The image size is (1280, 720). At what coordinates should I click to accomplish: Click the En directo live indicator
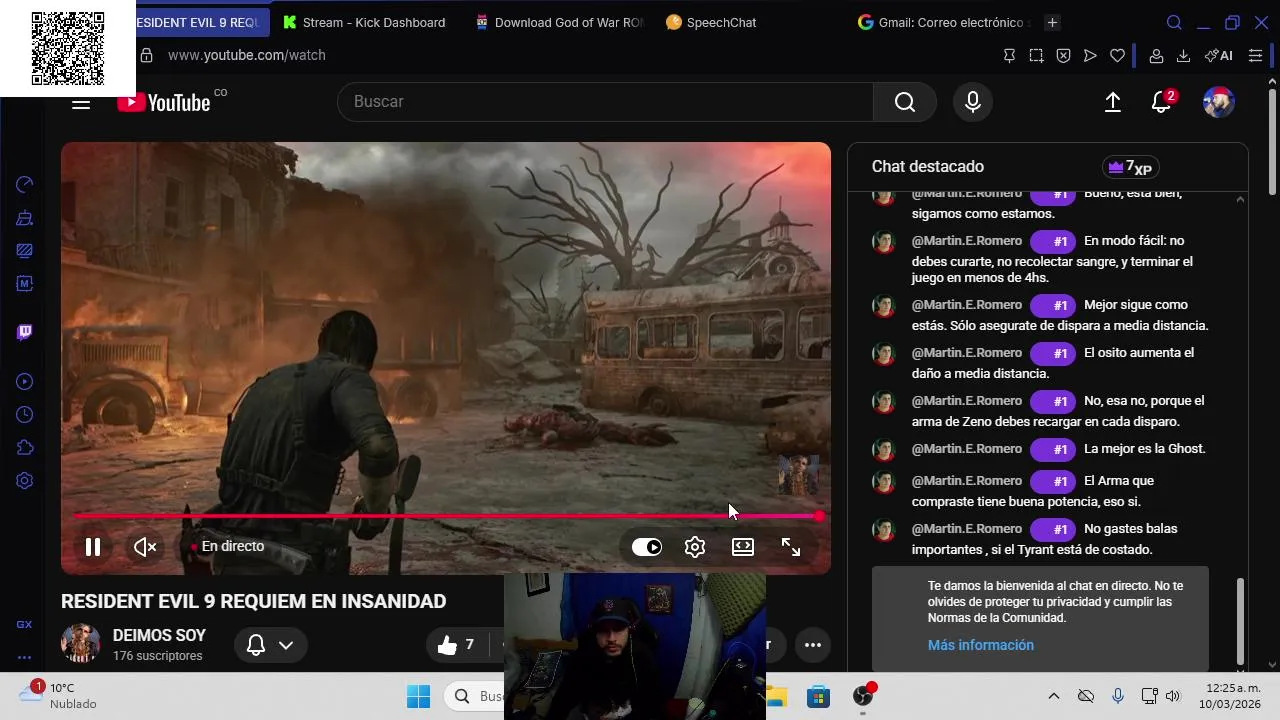228,547
